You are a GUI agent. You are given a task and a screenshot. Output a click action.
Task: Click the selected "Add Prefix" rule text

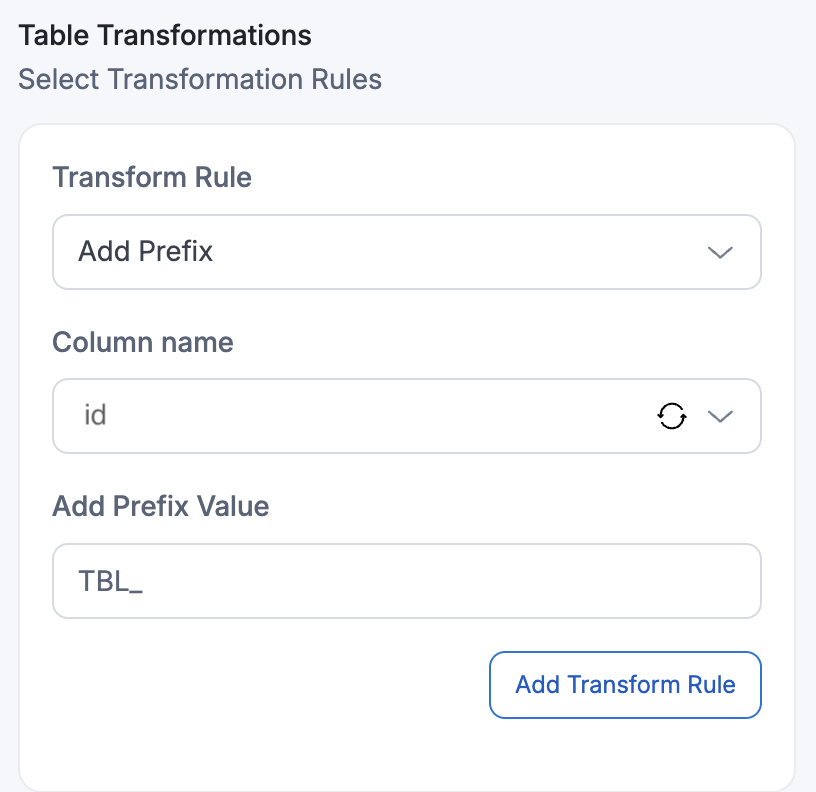click(x=146, y=251)
